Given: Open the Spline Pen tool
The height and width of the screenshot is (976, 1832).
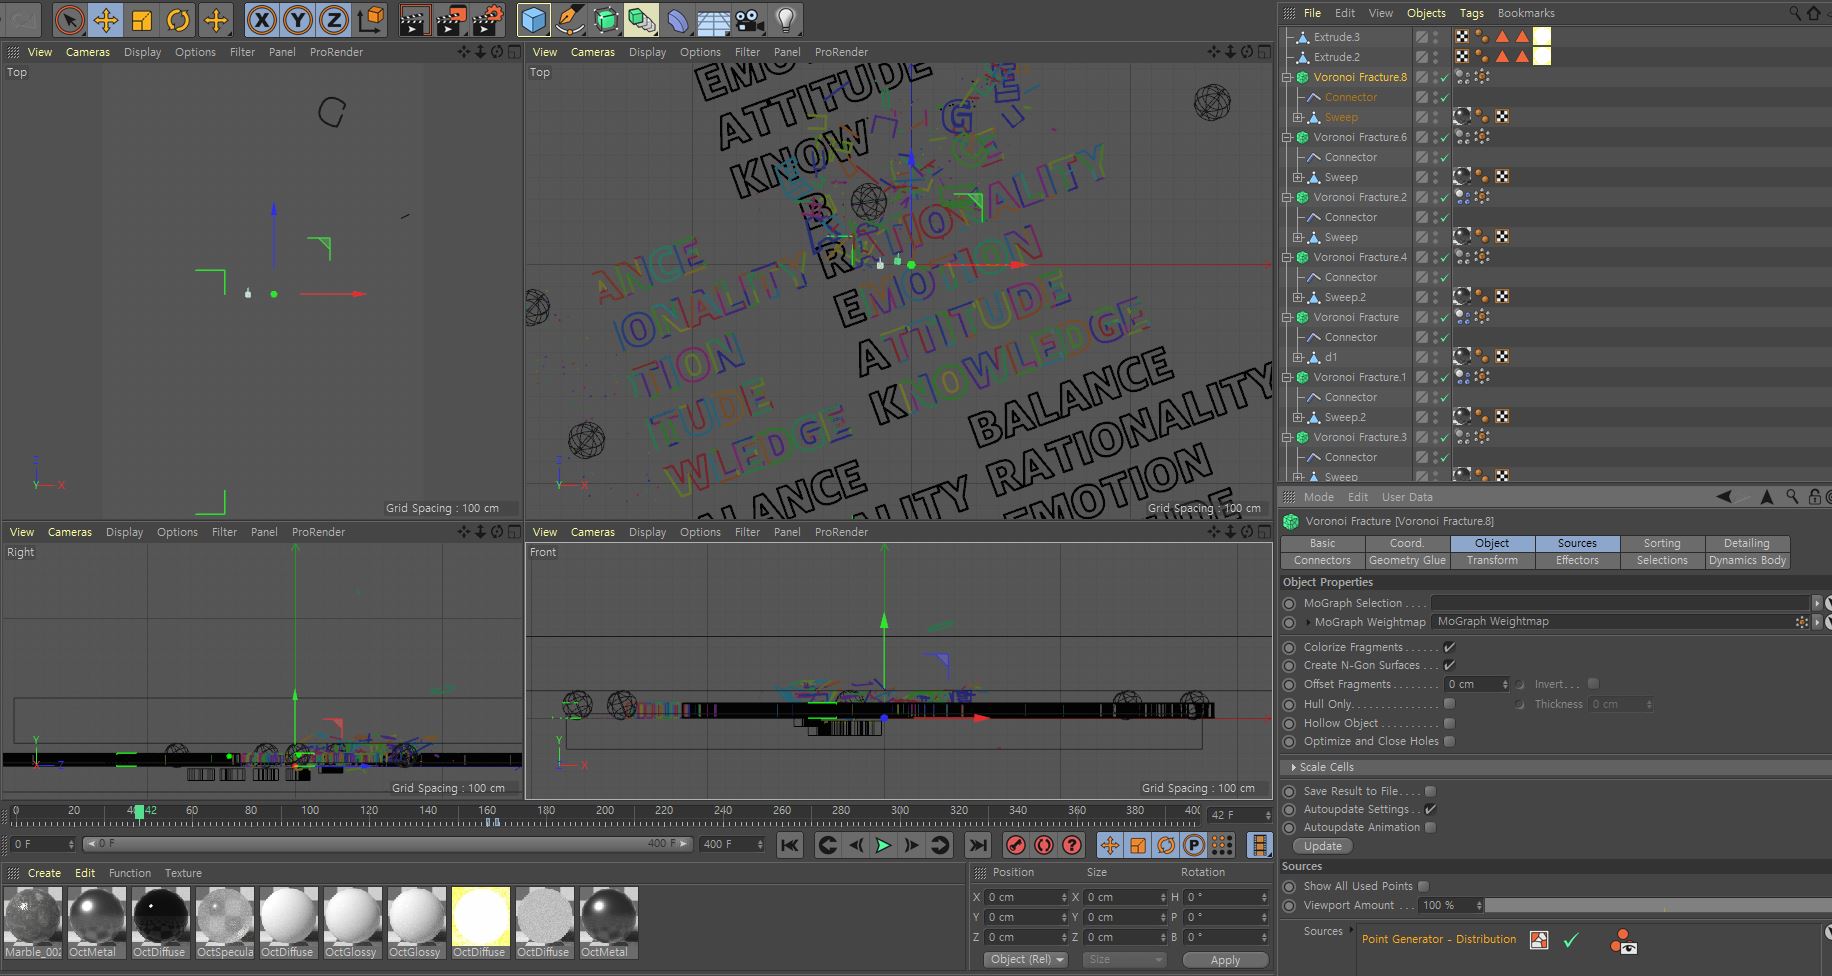Looking at the screenshot, I should pyautogui.click(x=570, y=19).
